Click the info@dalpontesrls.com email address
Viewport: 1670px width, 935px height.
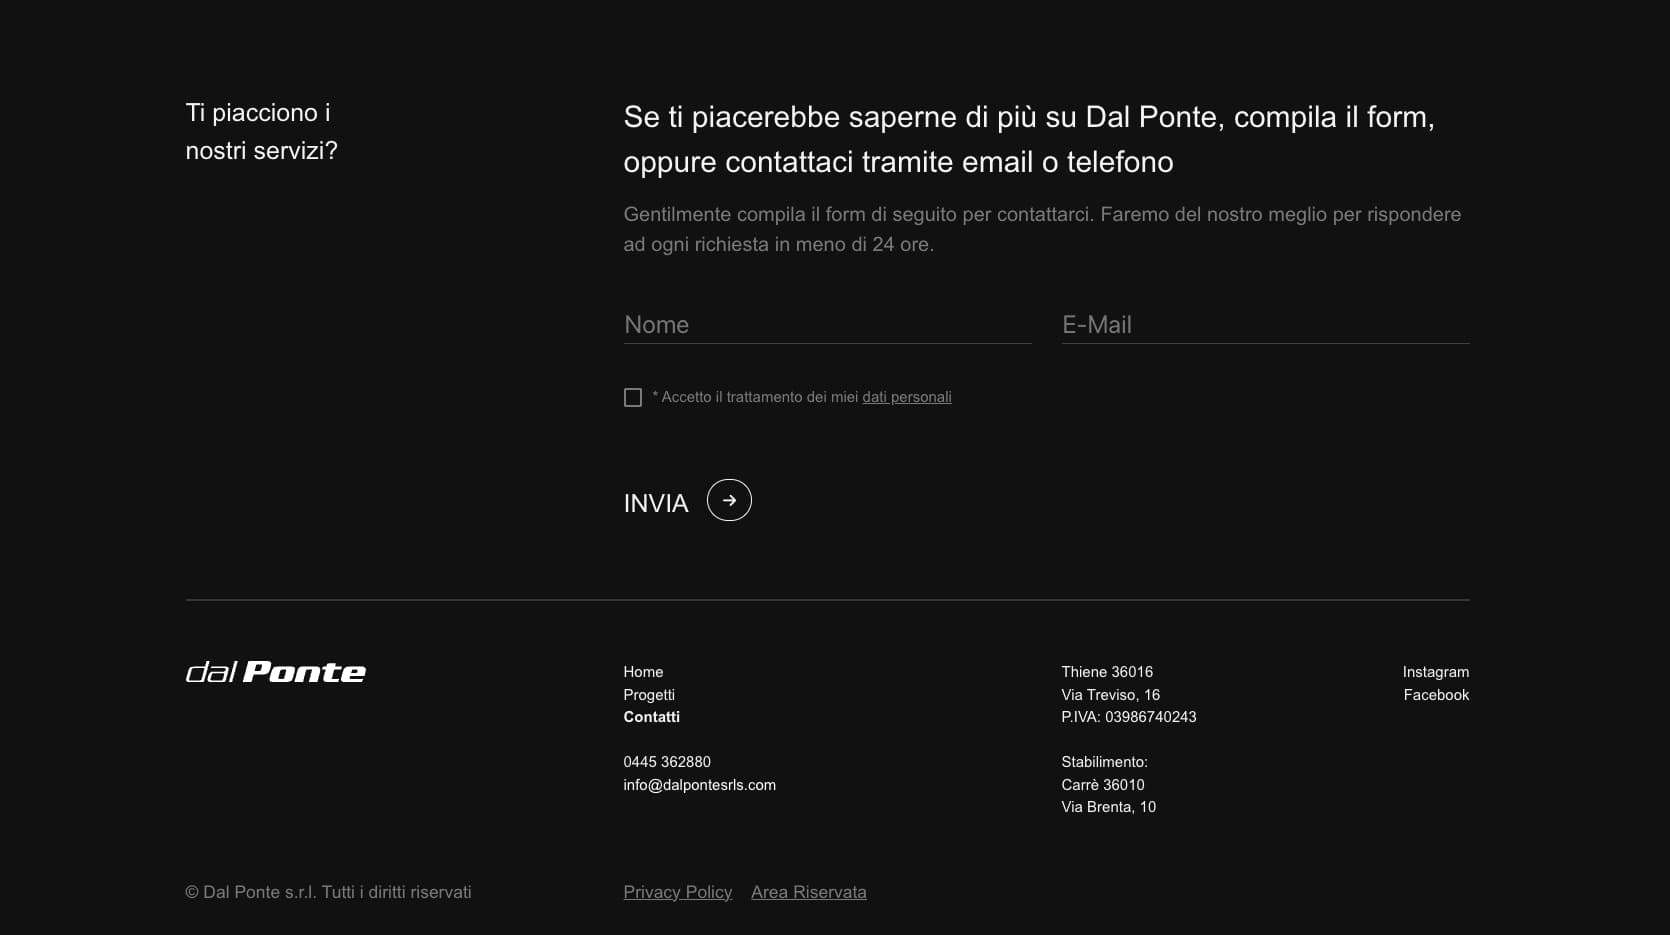pyautogui.click(x=700, y=785)
